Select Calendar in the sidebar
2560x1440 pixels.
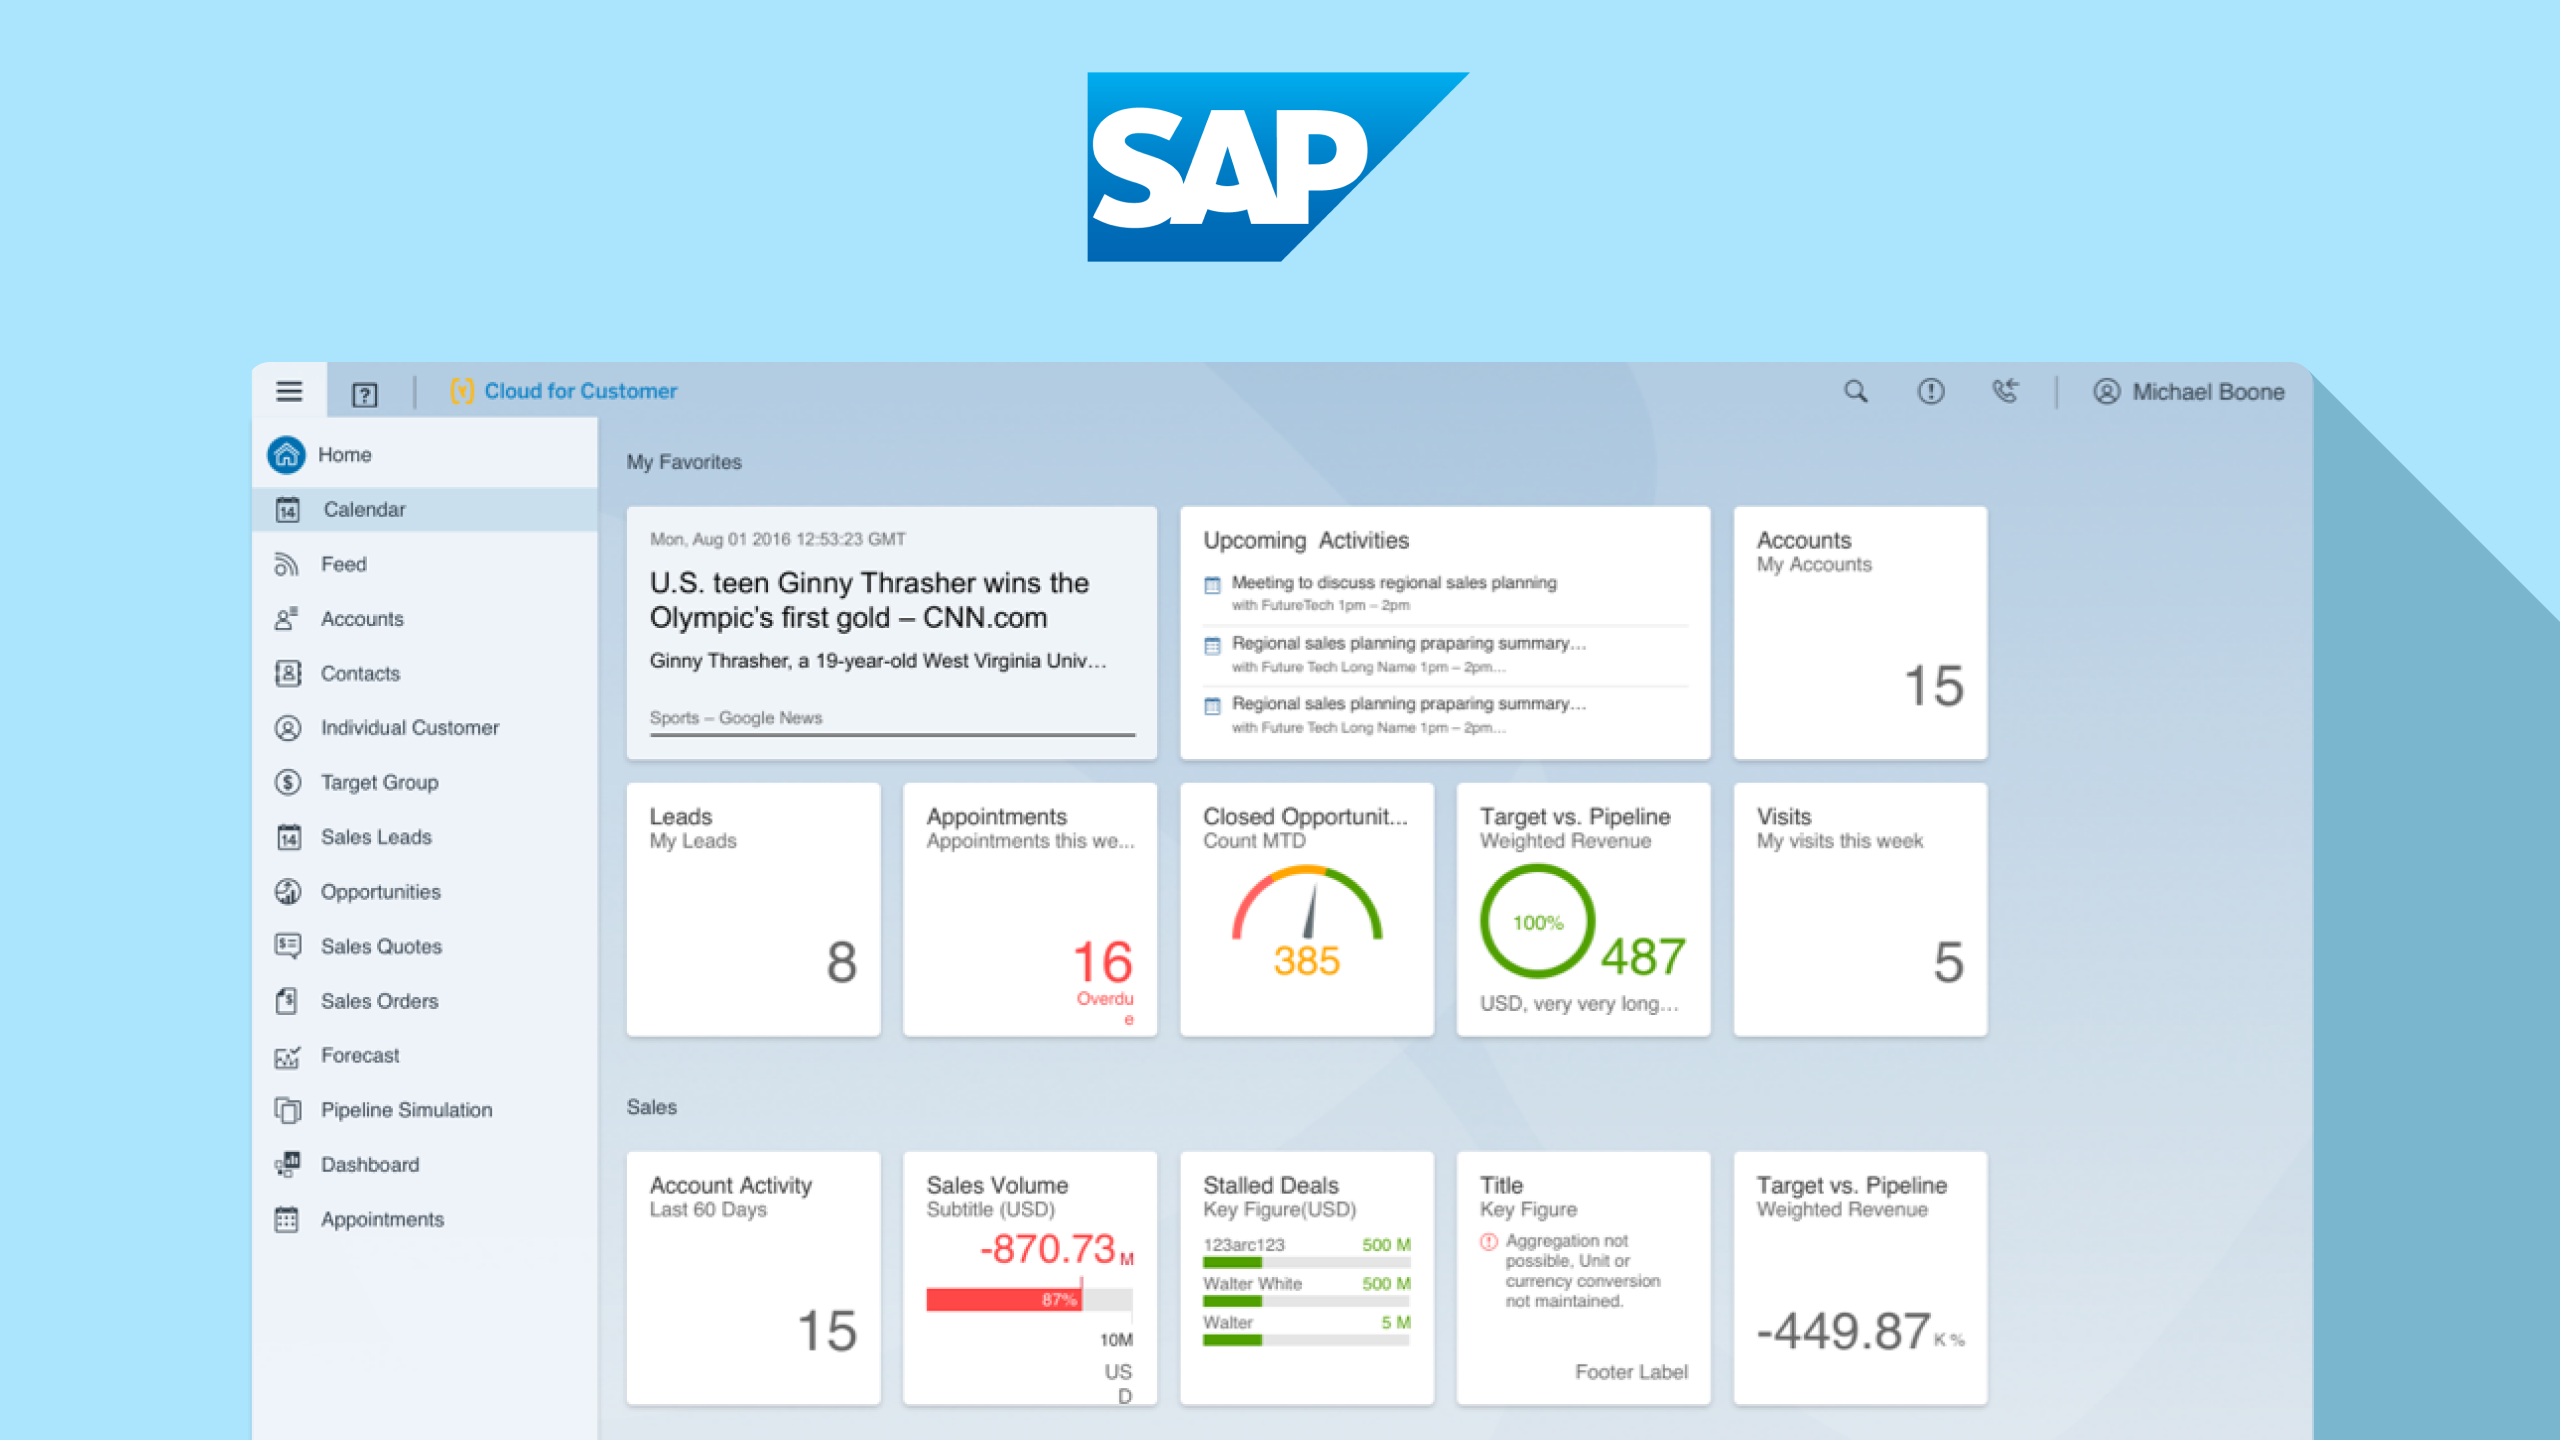click(x=364, y=510)
